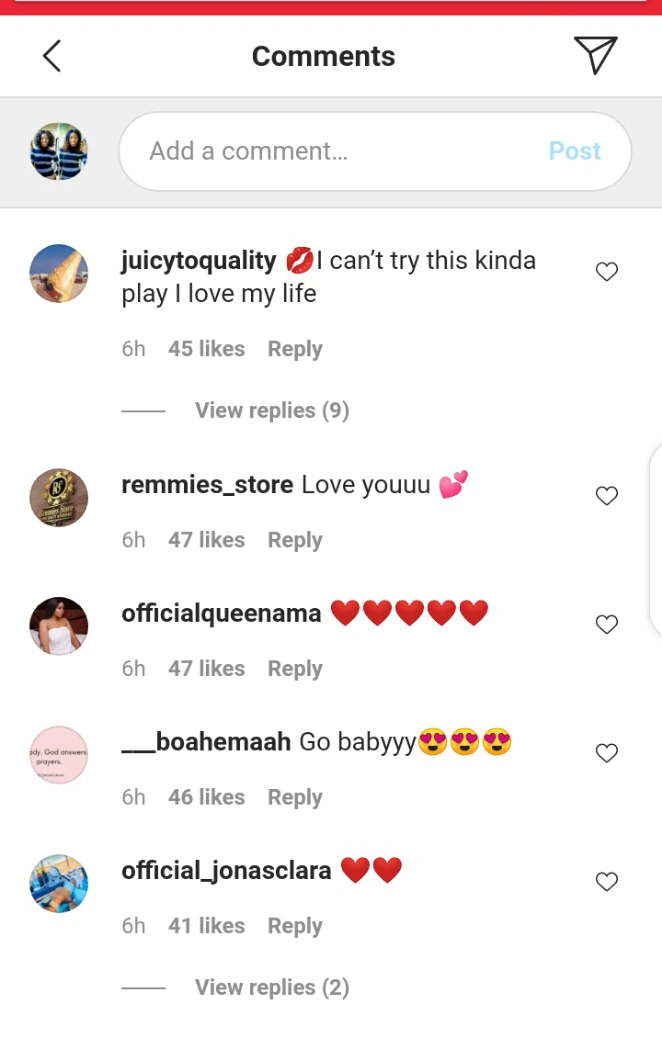Reply to juicytoquality's comment
662x1037 pixels.
(294, 349)
